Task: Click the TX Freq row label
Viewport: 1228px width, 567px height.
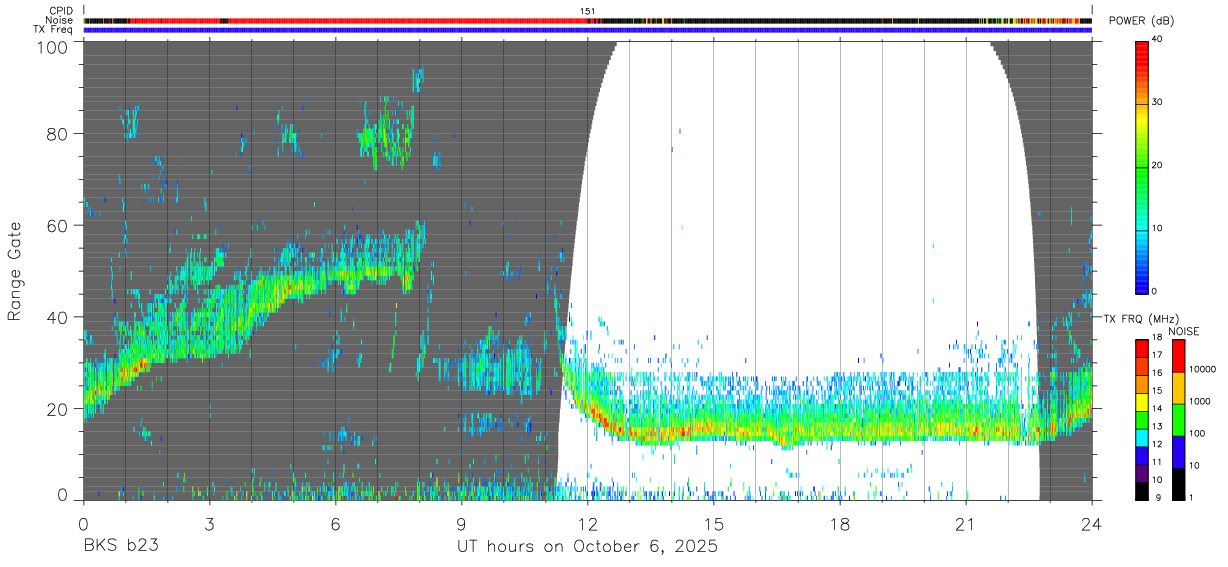Action: [x=53, y=29]
